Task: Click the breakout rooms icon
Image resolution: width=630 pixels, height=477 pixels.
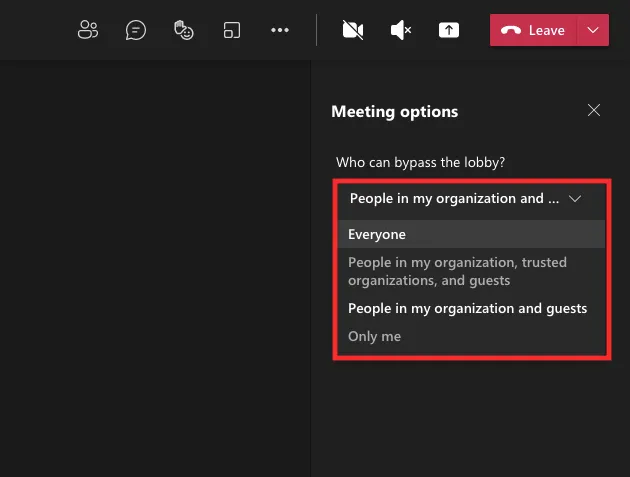Action: coord(232,30)
